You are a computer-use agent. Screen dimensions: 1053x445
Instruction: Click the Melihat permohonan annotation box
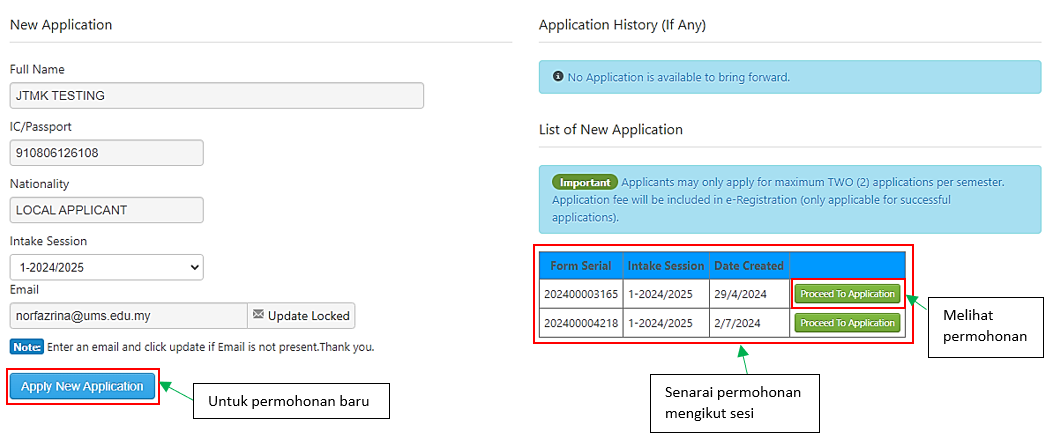coord(985,326)
